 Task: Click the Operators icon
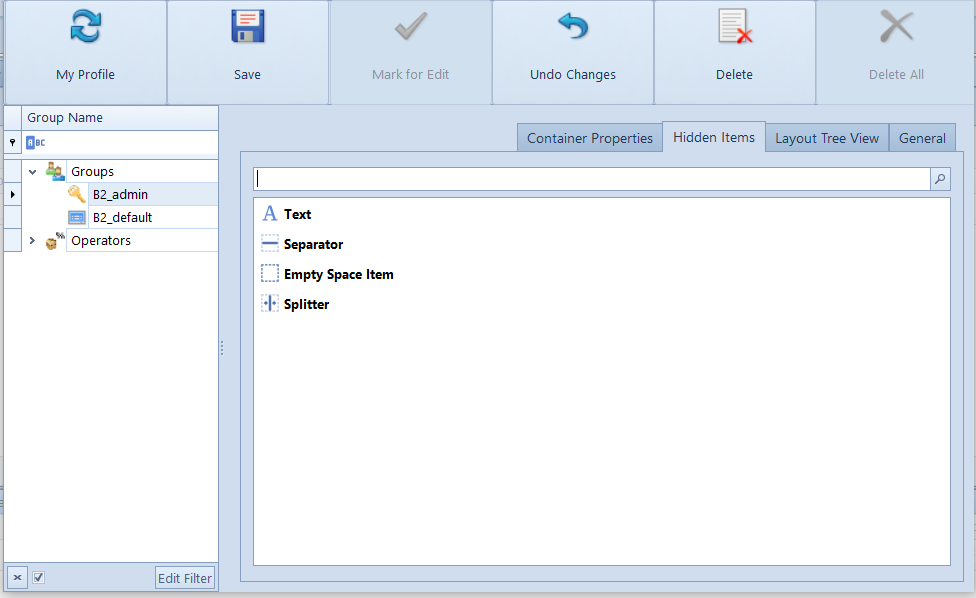point(55,240)
